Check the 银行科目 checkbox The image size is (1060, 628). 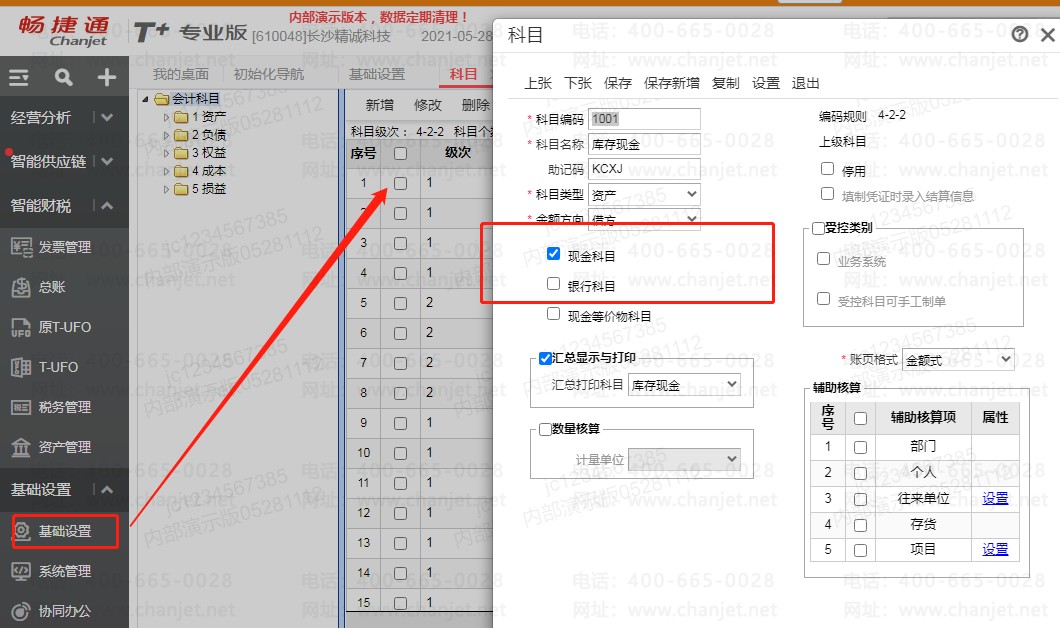pyautogui.click(x=553, y=283)
